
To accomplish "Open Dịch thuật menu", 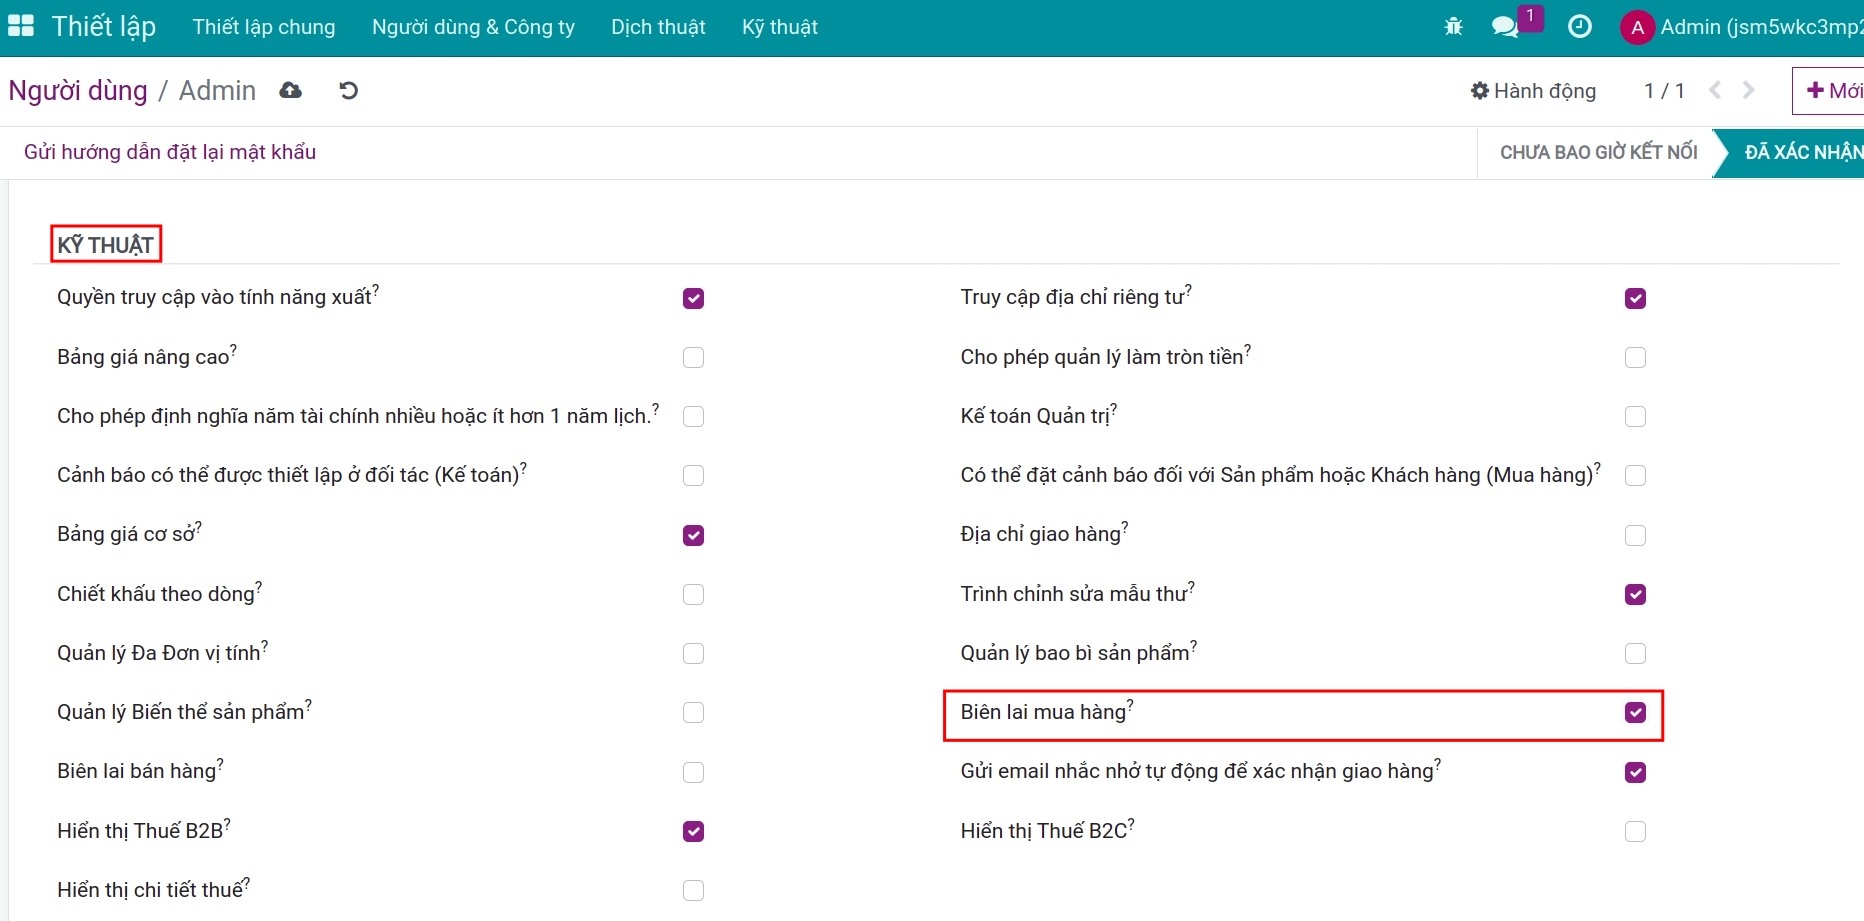I will point(658,27).
